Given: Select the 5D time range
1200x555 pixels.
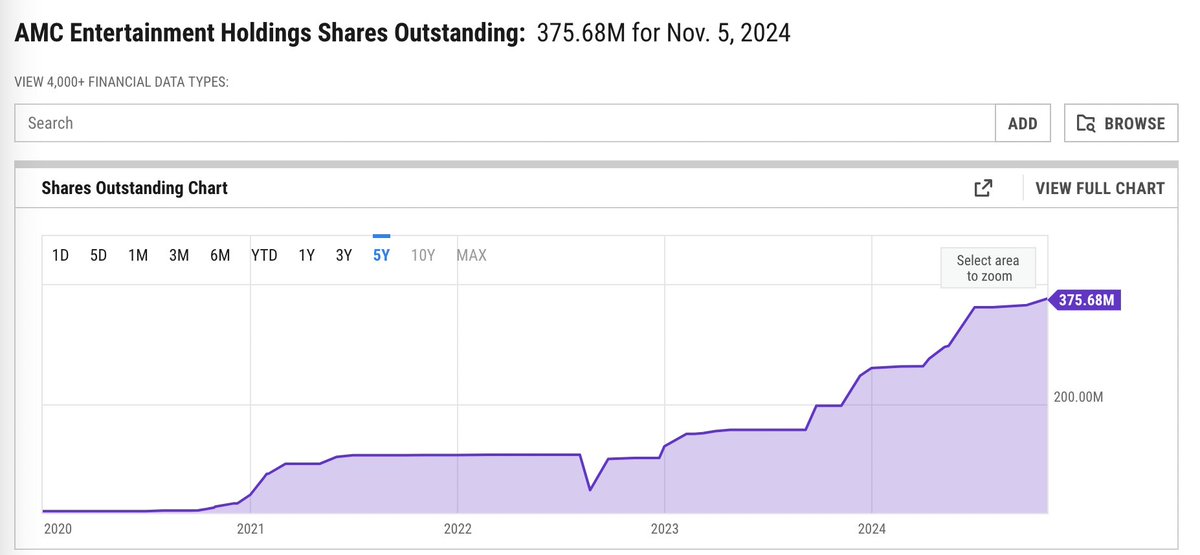Looking at the screenshot, I should (x=98, y=255).
